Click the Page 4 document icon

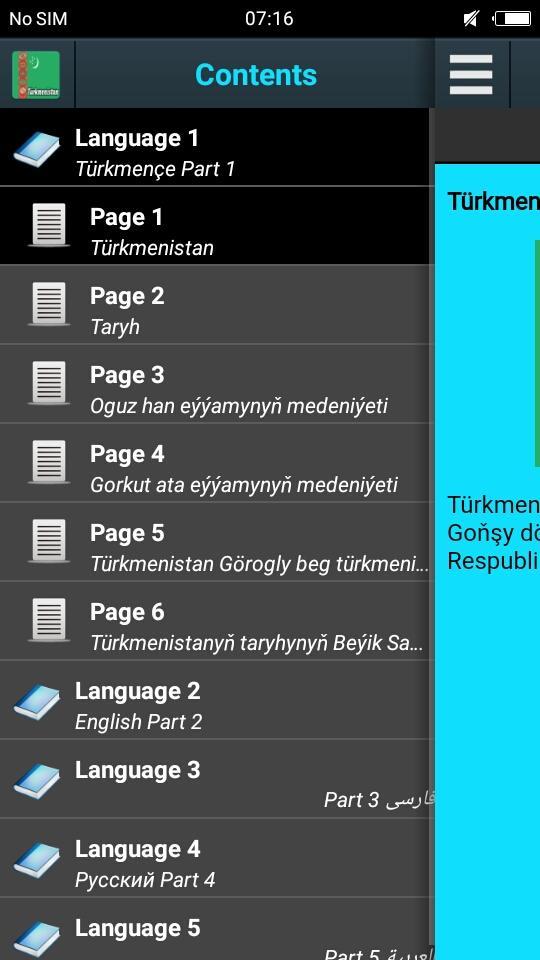[x=48, y=462]
